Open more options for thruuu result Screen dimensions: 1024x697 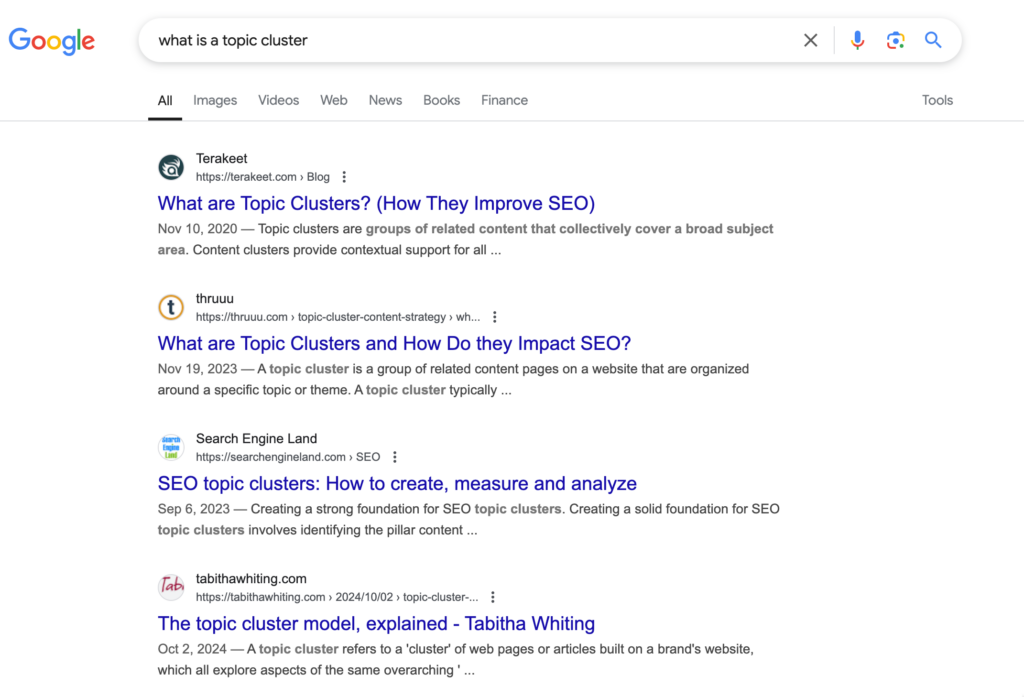pyautogui.click(x=494, y=317)
